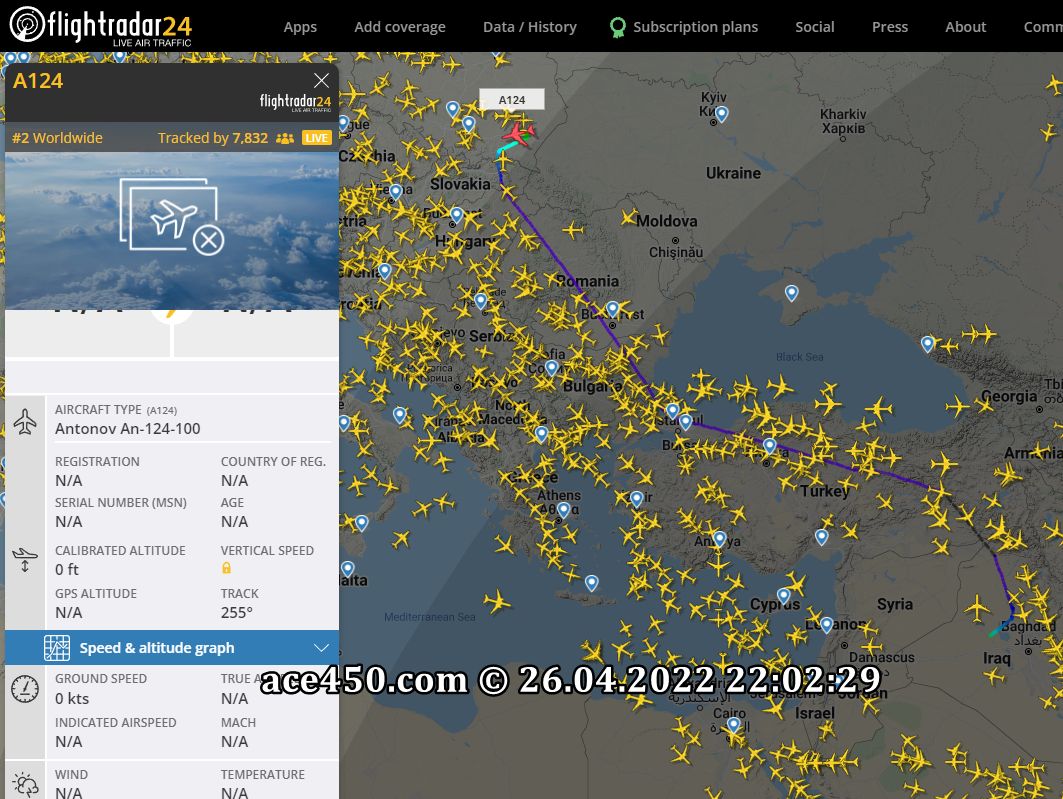Click the red A124 aircraft icon

(x=519, y=134)
